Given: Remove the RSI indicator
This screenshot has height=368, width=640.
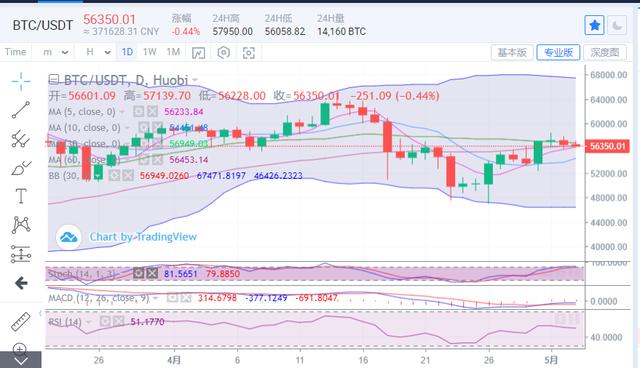Looking at the screenshot, I should (119, 321).
